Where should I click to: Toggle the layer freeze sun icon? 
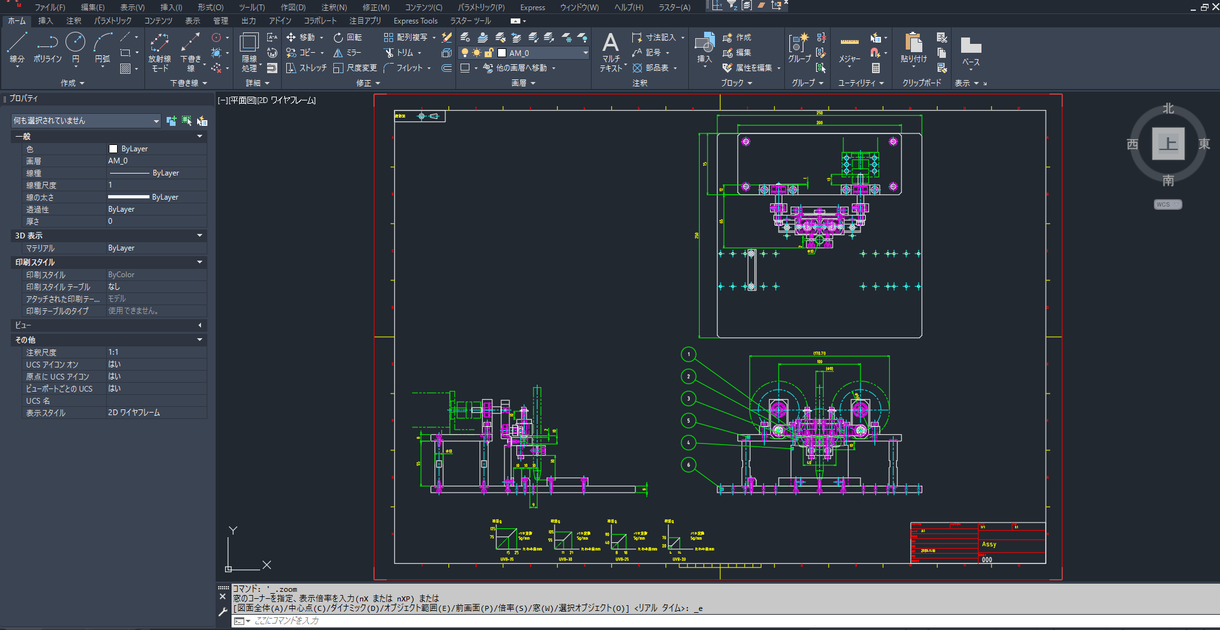[x=476, y=53]
